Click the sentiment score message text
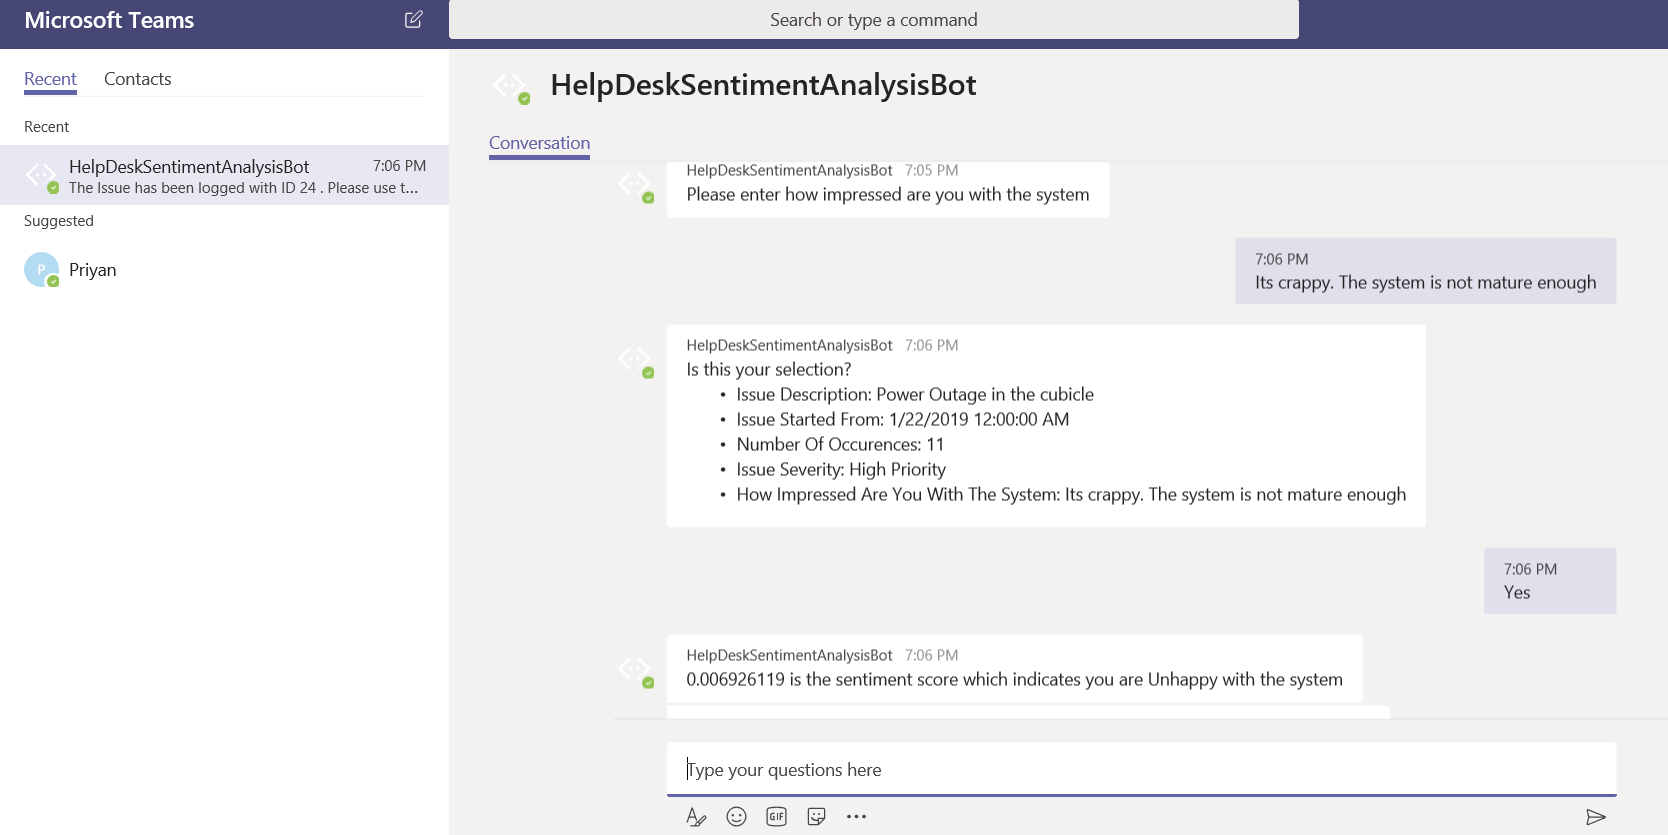The image size is (1668, 835). (x=1014, y=680)
